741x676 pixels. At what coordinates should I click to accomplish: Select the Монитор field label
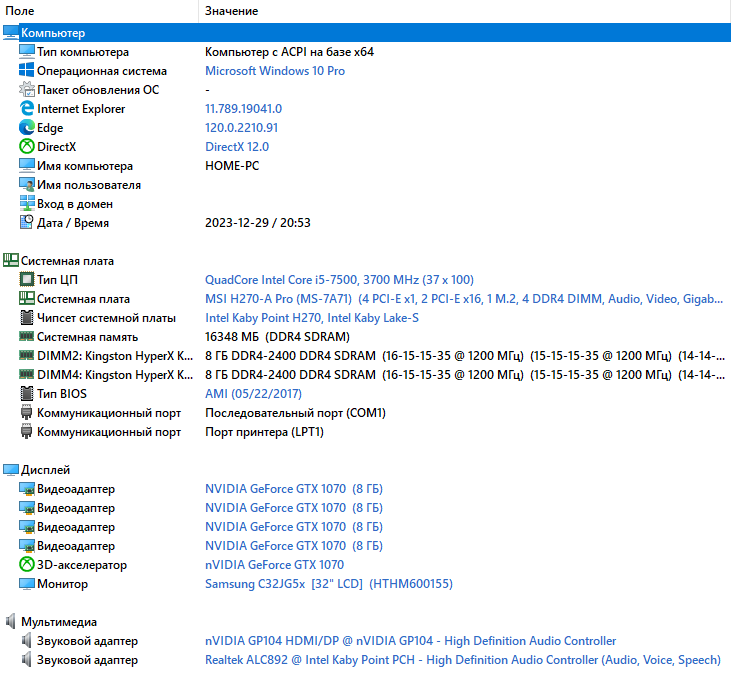[62, 584]
